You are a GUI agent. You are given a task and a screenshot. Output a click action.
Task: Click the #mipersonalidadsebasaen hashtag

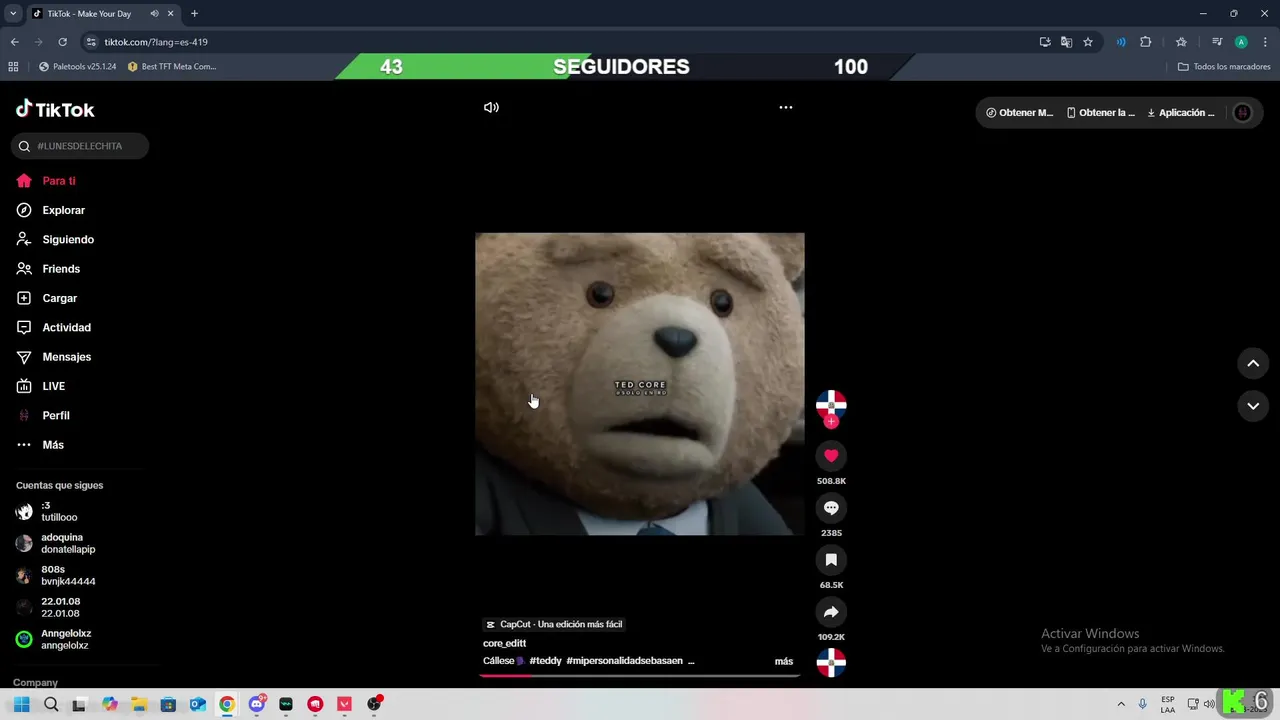(x=624, y=661)
